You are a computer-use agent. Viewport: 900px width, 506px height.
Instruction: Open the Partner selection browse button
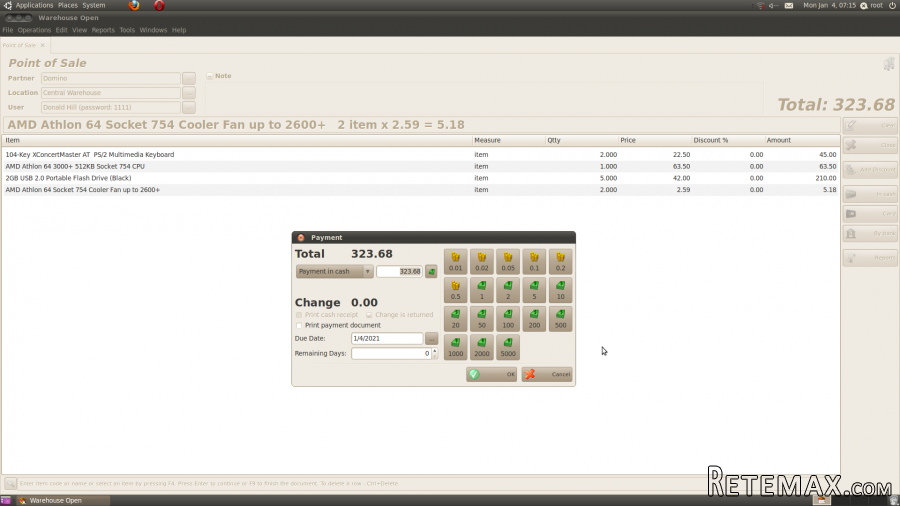(189, 78)
